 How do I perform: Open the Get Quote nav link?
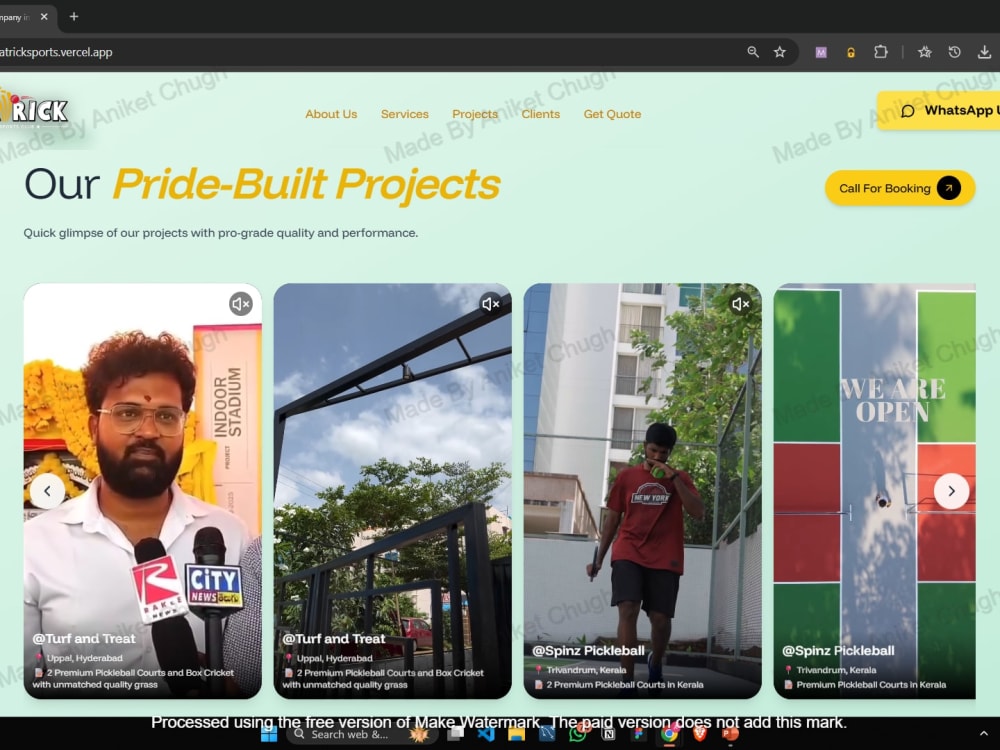pyautogui.click(x=612, y=114)
